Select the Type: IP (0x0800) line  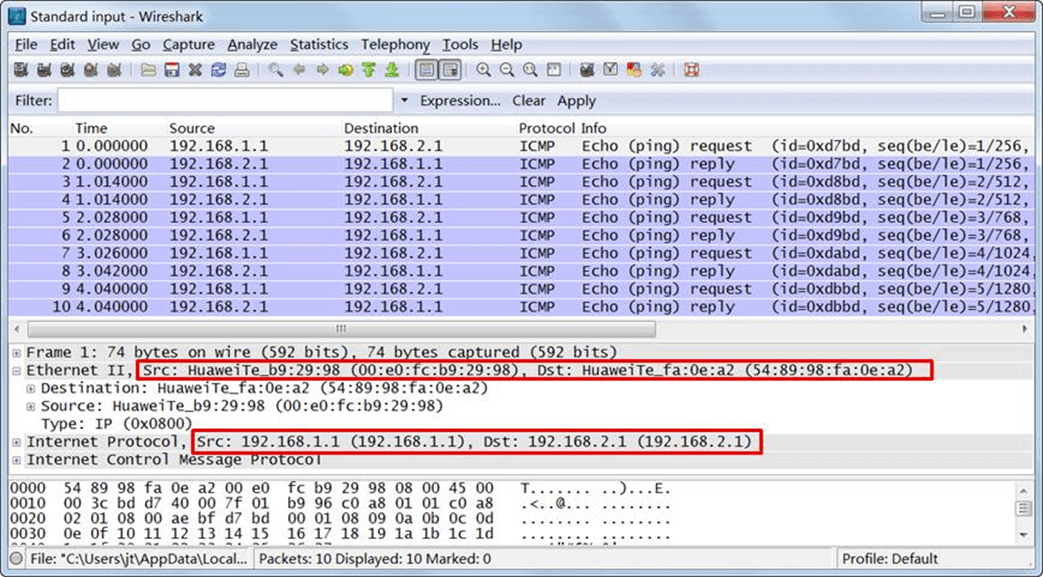[116, 424]
